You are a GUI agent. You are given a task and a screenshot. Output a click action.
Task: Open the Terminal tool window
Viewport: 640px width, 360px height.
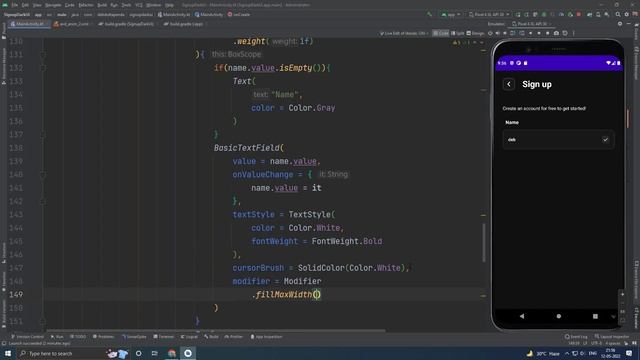164,337
